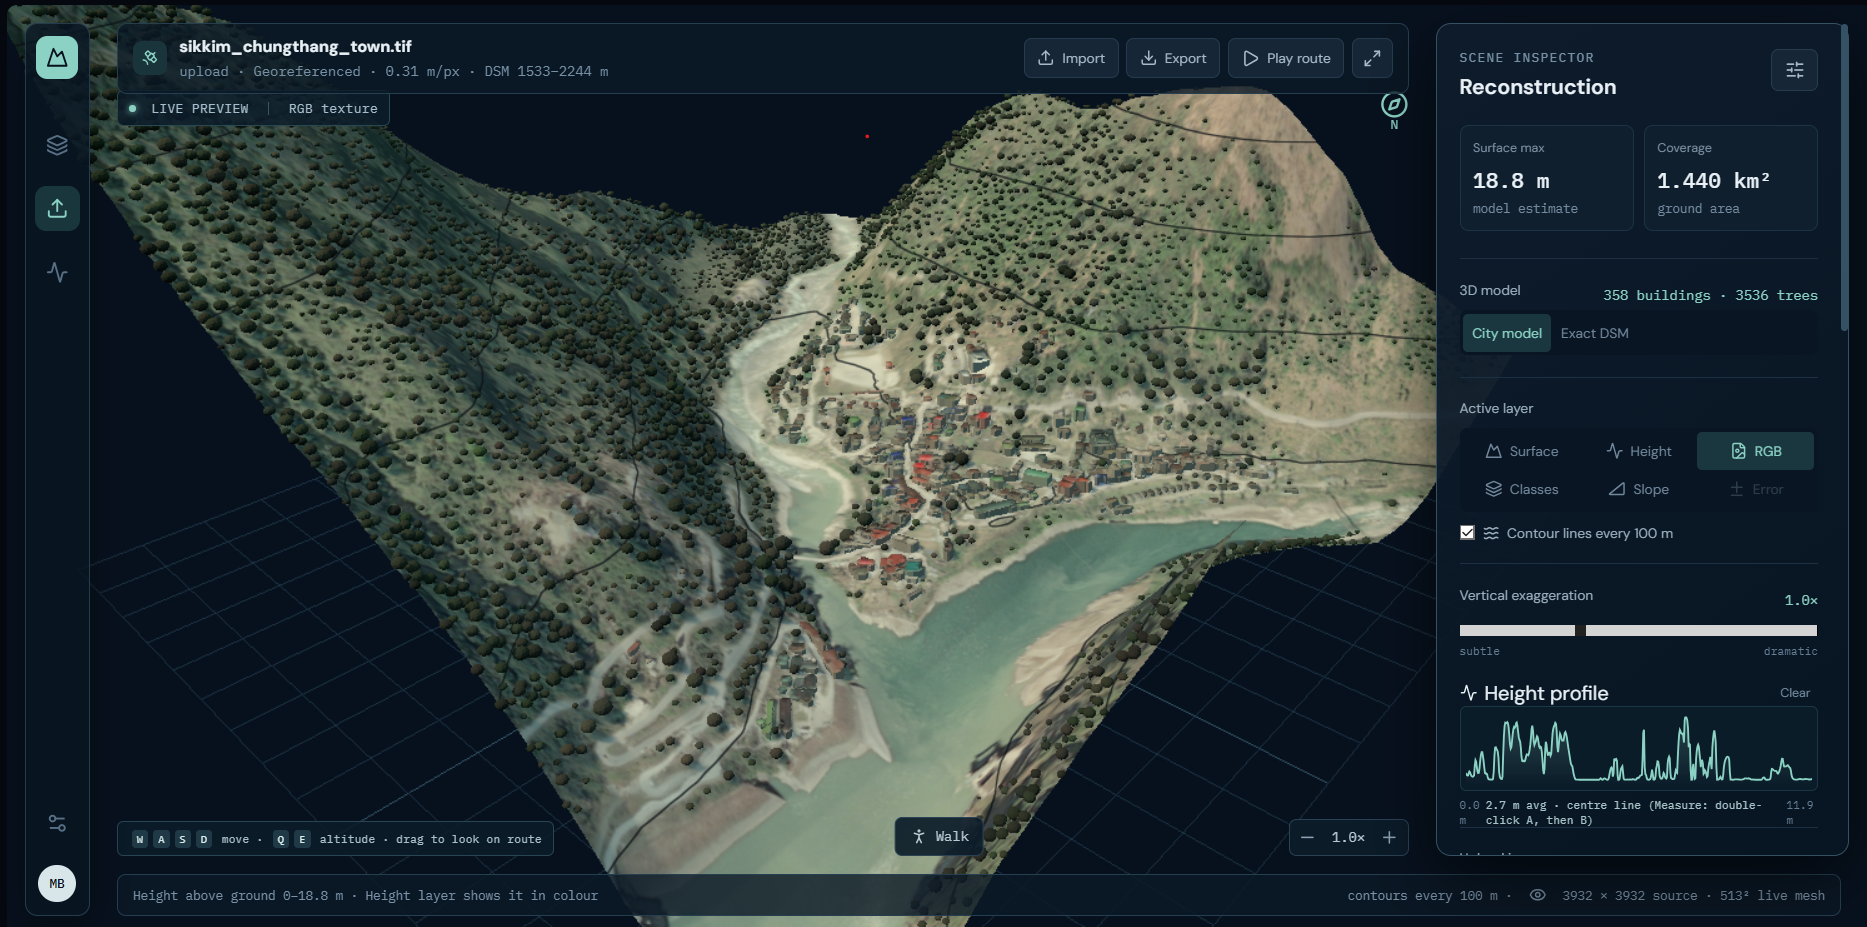
Task: Click the 1.0× speed value
Action: click(x=1348, y=837)
